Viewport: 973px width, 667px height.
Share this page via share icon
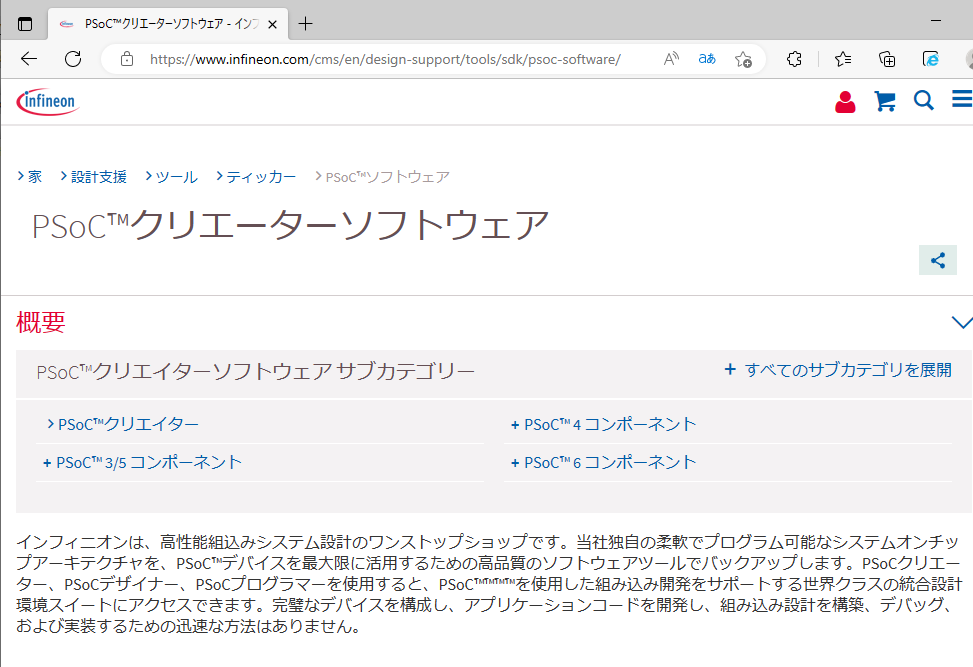(x=938, y=260)
